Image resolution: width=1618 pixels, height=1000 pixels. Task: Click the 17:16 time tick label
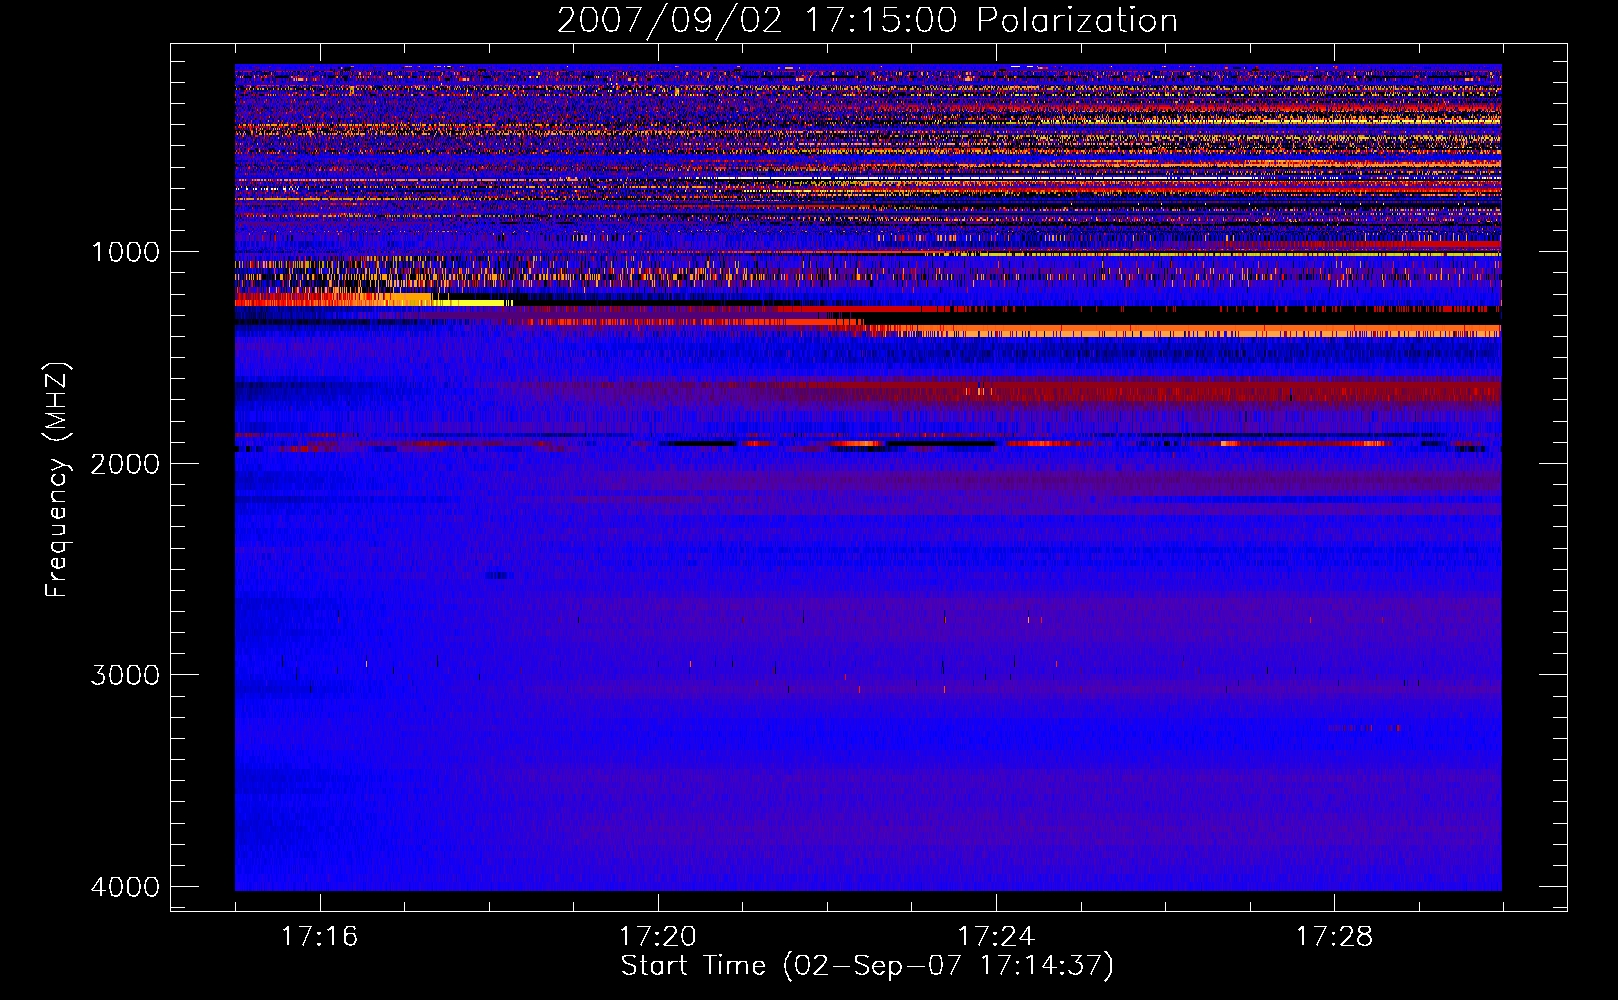click(320, 937)
